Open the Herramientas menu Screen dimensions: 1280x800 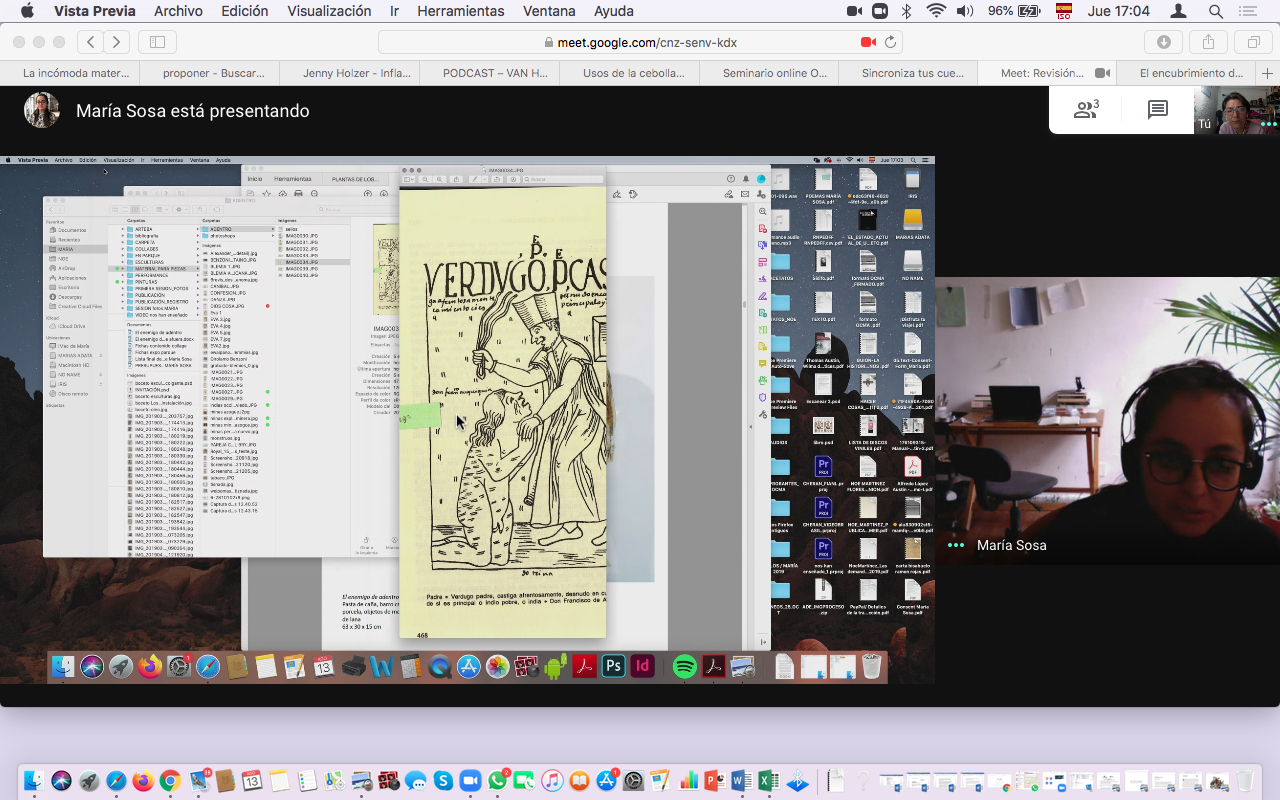pyautogui.click(x=461, y=11)
